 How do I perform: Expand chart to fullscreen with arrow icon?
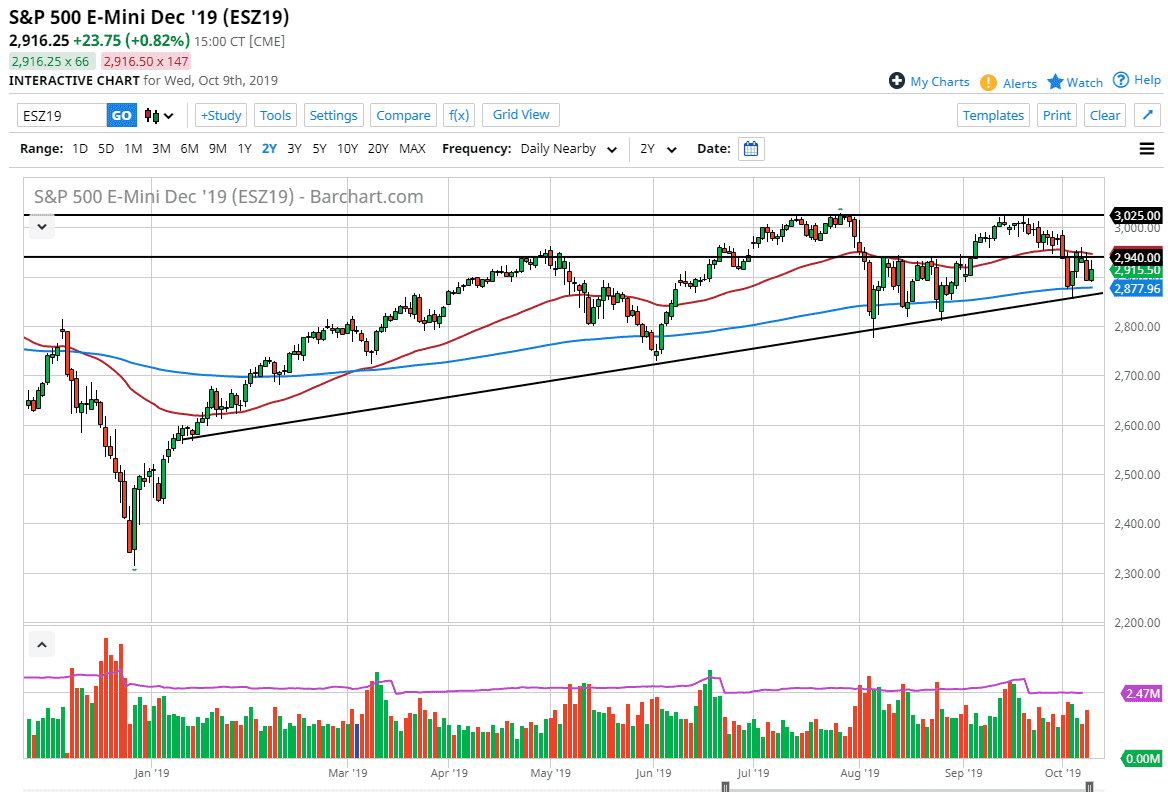pos(1147,115)
